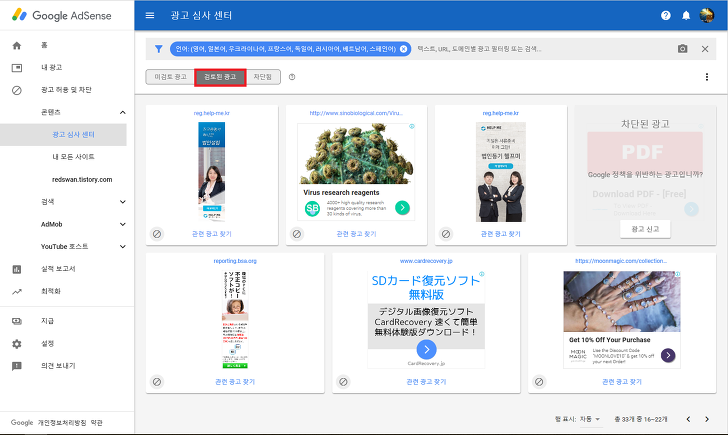Block the reporting.bsa.org ad
This screenshot has width=728, height=435.
[x=157, y=382]
